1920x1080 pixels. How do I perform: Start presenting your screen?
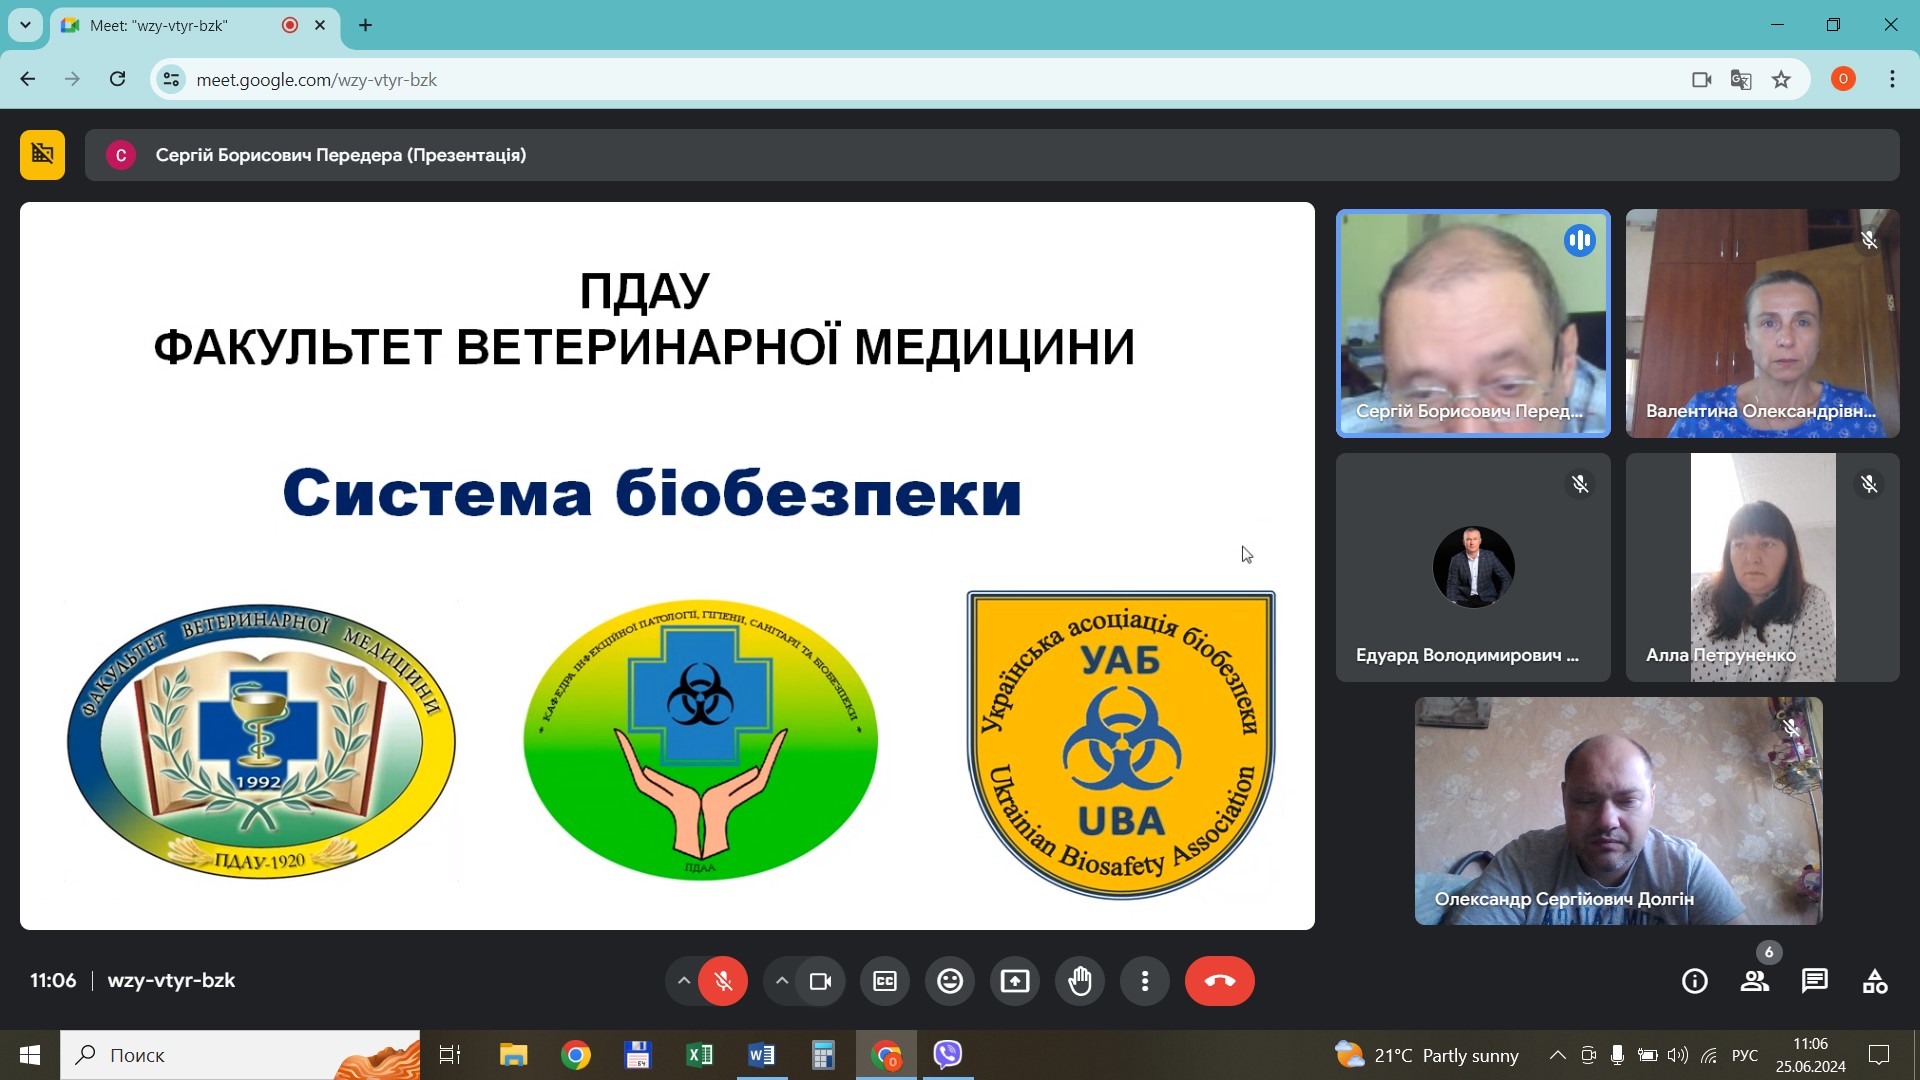coord(1015,981)
